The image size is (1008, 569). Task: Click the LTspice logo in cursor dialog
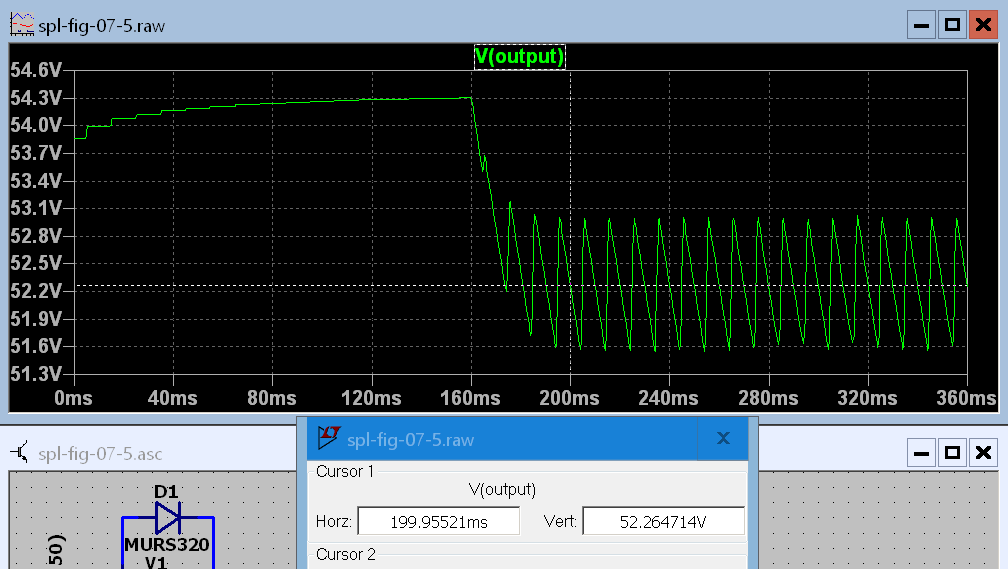point(329,438)
